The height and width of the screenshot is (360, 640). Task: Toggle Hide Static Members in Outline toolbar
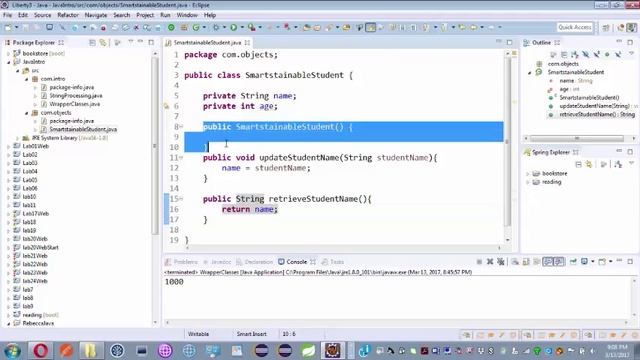tap(596, 54)
